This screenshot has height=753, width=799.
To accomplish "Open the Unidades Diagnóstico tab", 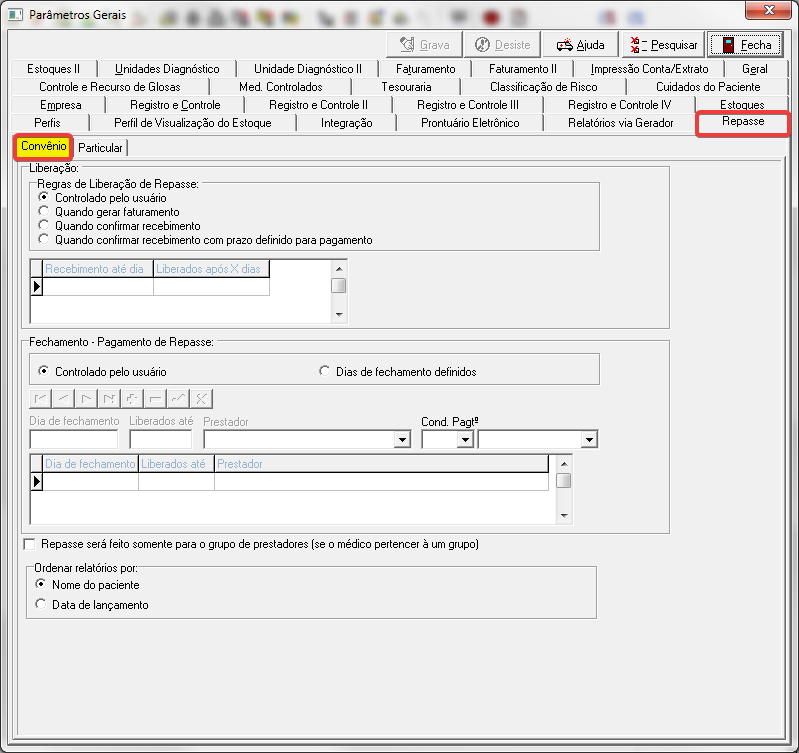I will tap(167, 69).
